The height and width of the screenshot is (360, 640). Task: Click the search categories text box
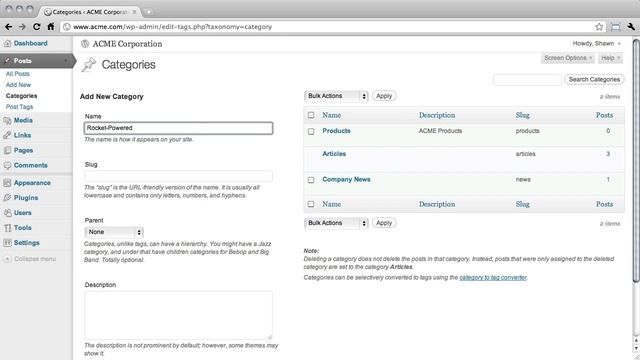(x=527, y=80)
